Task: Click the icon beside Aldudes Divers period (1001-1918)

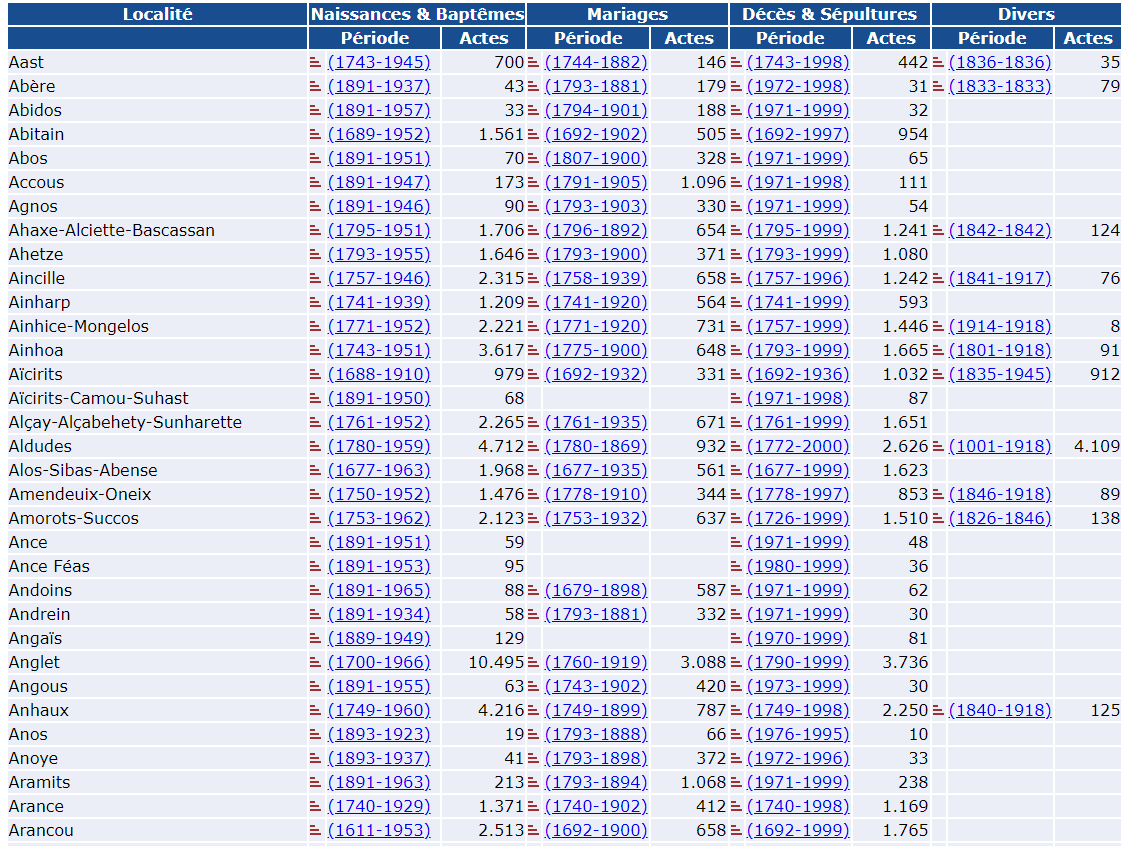Action: [938, 446]
